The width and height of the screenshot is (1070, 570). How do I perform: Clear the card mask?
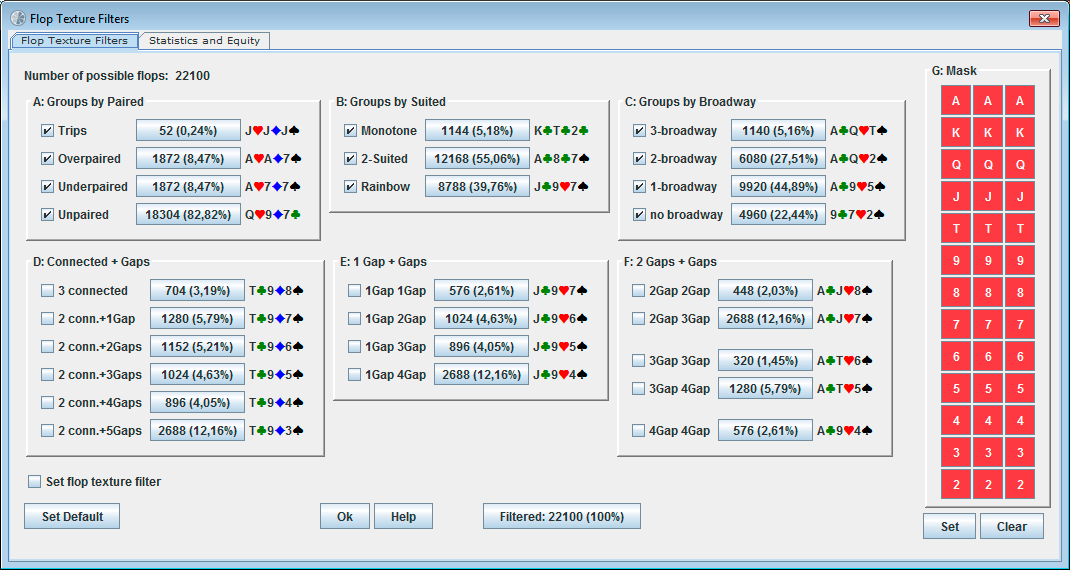coord(1011,526)
